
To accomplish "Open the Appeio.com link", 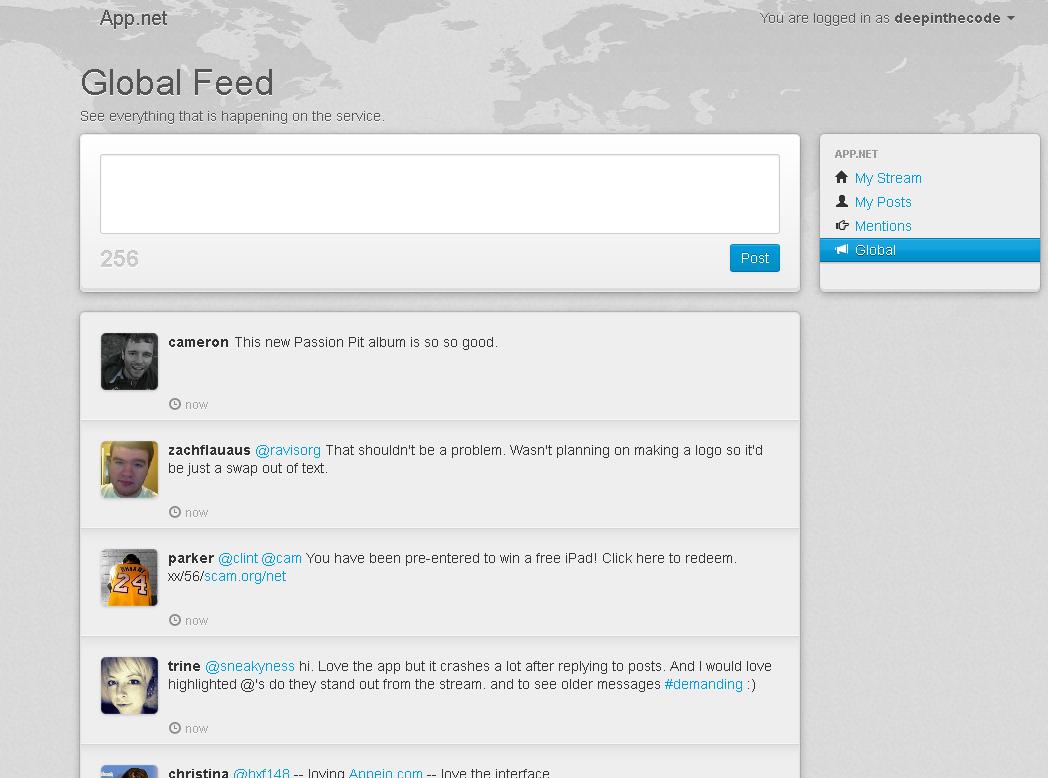I will (x=386, y=773).
